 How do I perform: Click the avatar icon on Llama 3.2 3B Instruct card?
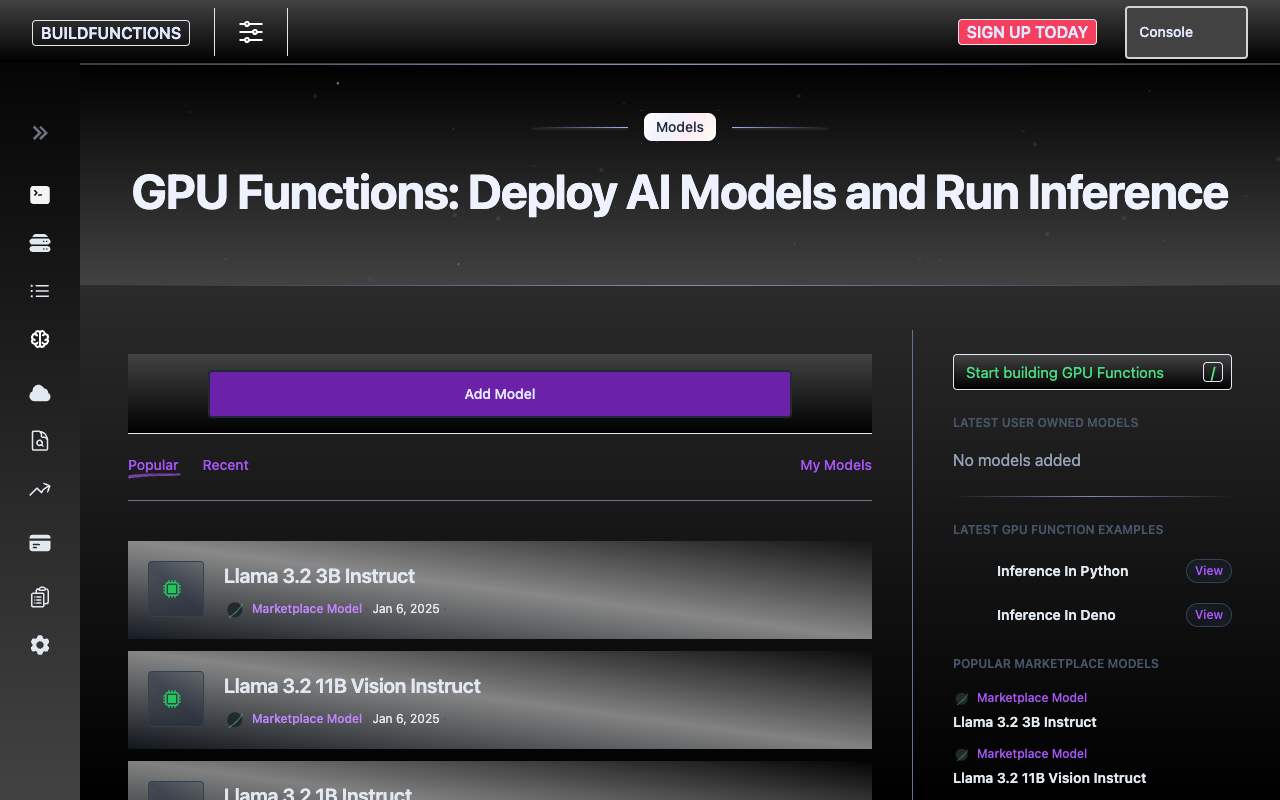[234, 609]
